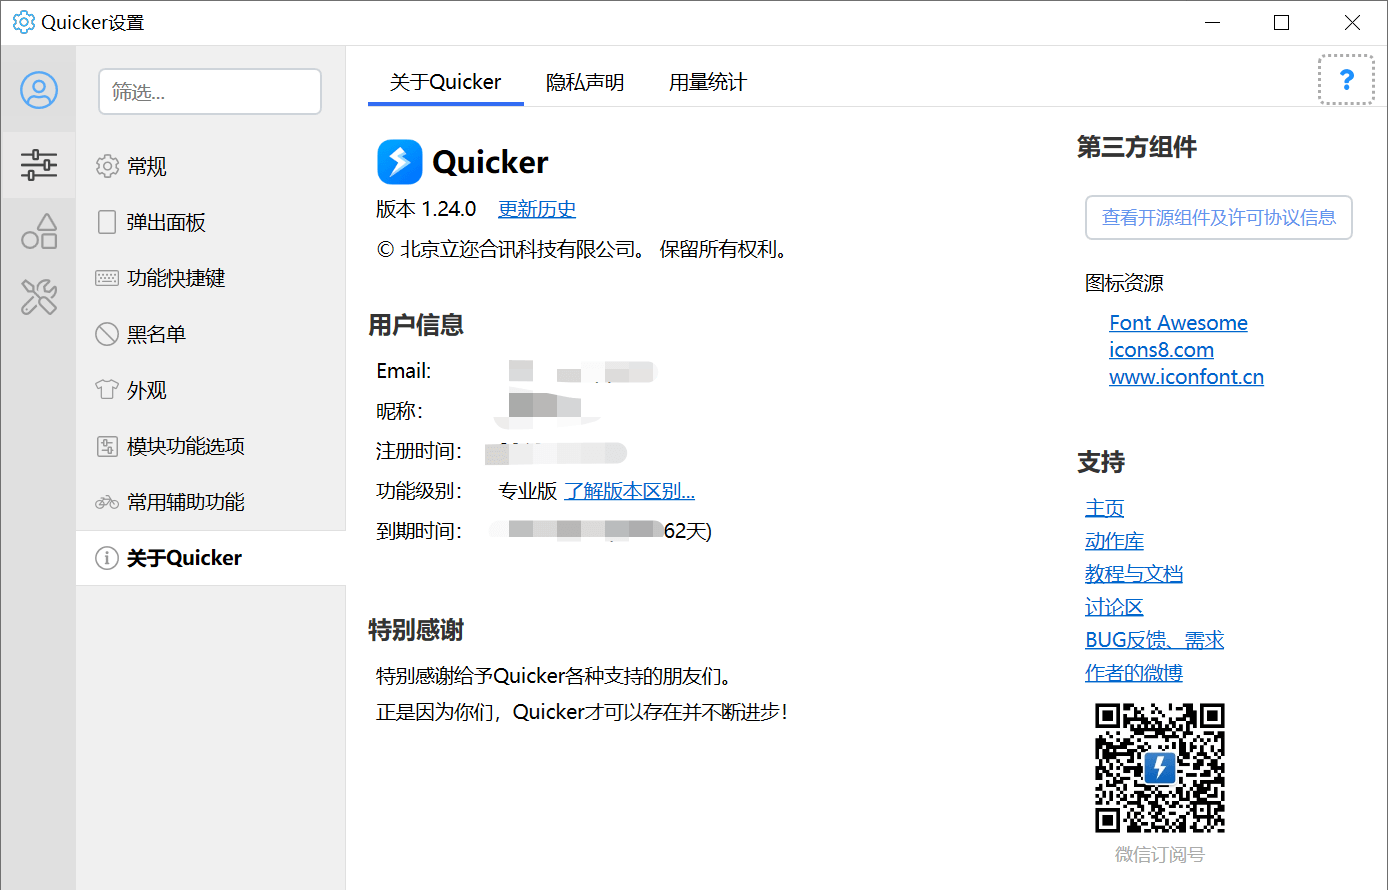Image resolution: width=1388 pixels, height=890 pixels.
Task: Click the 微信订阅号 caption
Action: (1160, 855)
